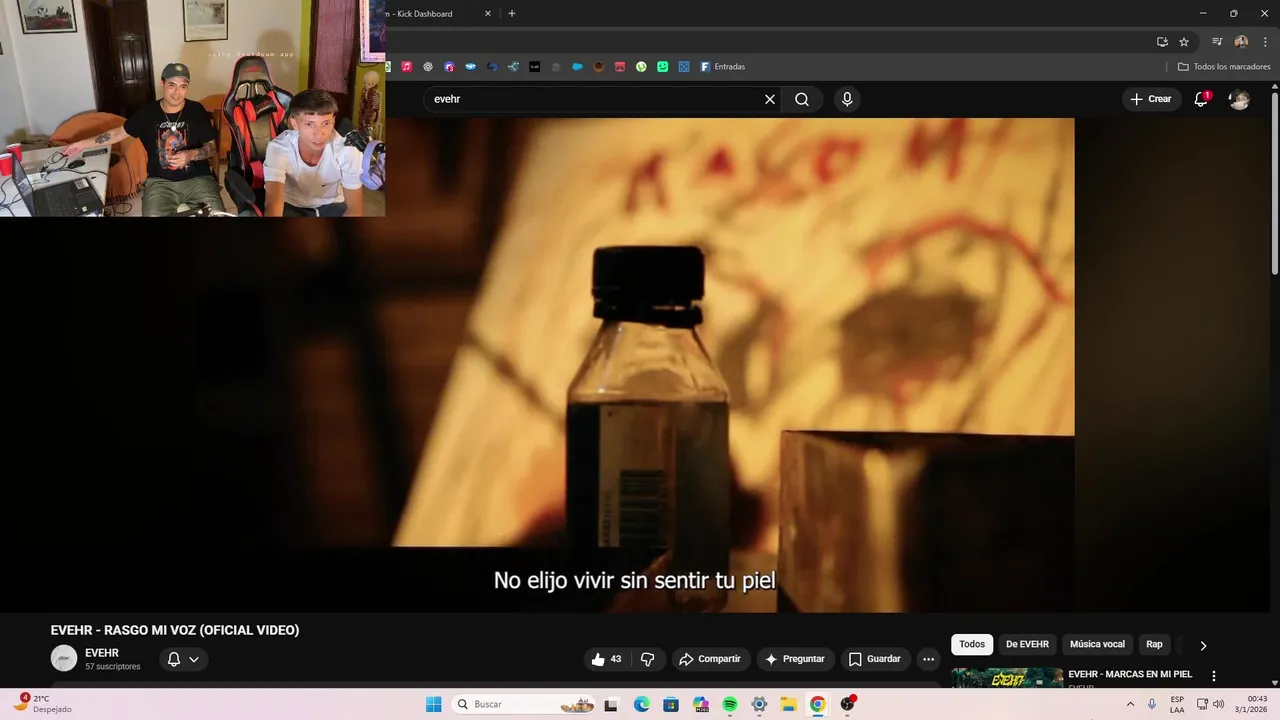Open a new Chrome tab
This screenshot has height=720, width=1280.
(512, 14)
